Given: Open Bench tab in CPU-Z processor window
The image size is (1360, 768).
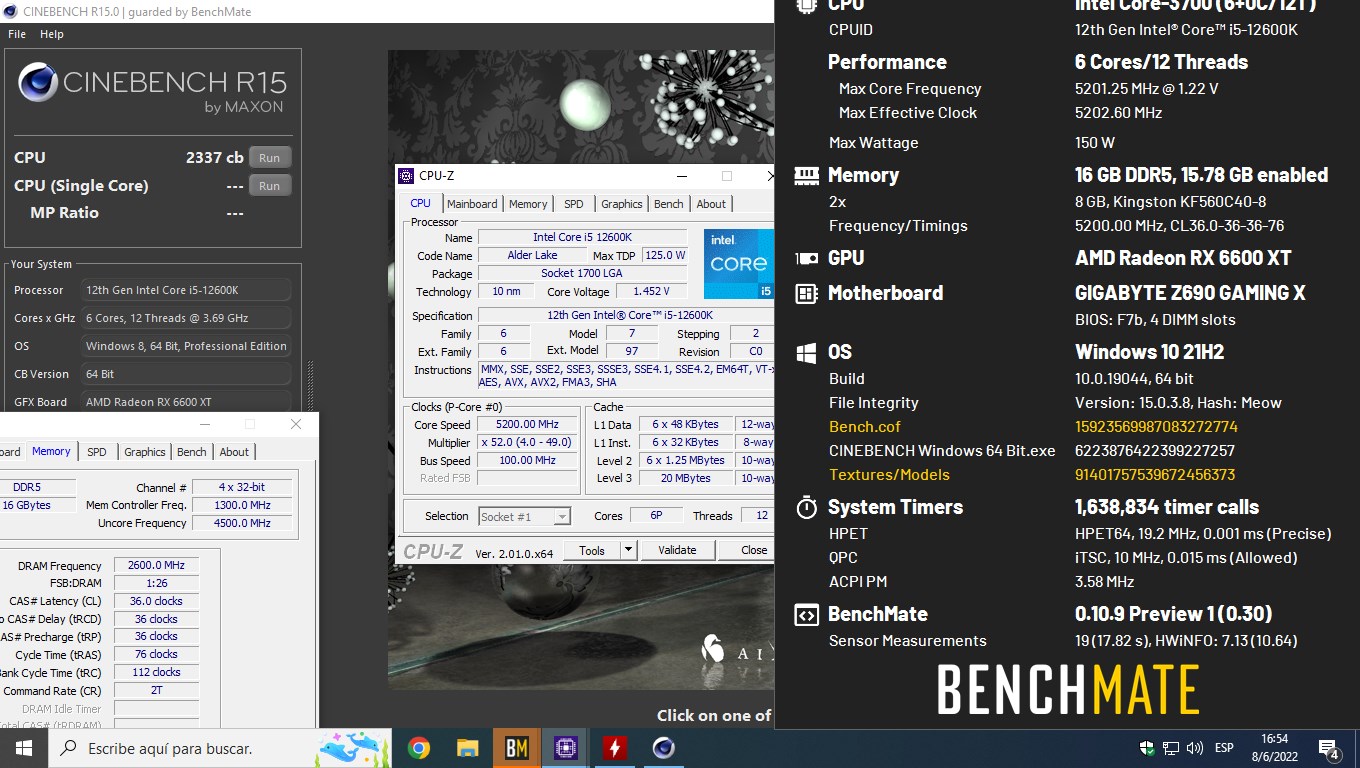Looking at the screenshot, I should (x=669, y=204).
